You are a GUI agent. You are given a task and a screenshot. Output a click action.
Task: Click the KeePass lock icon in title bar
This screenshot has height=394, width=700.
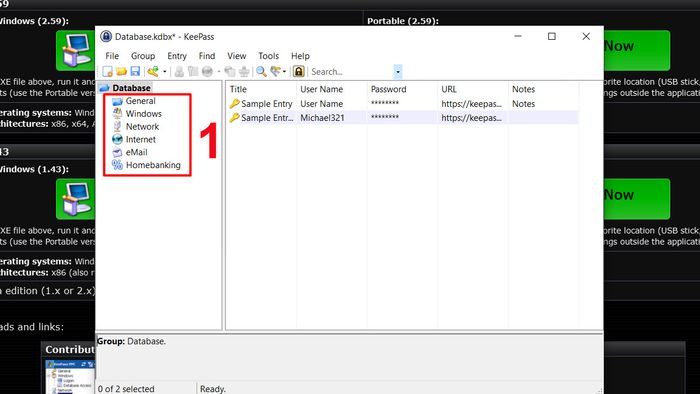coord(106,36)
